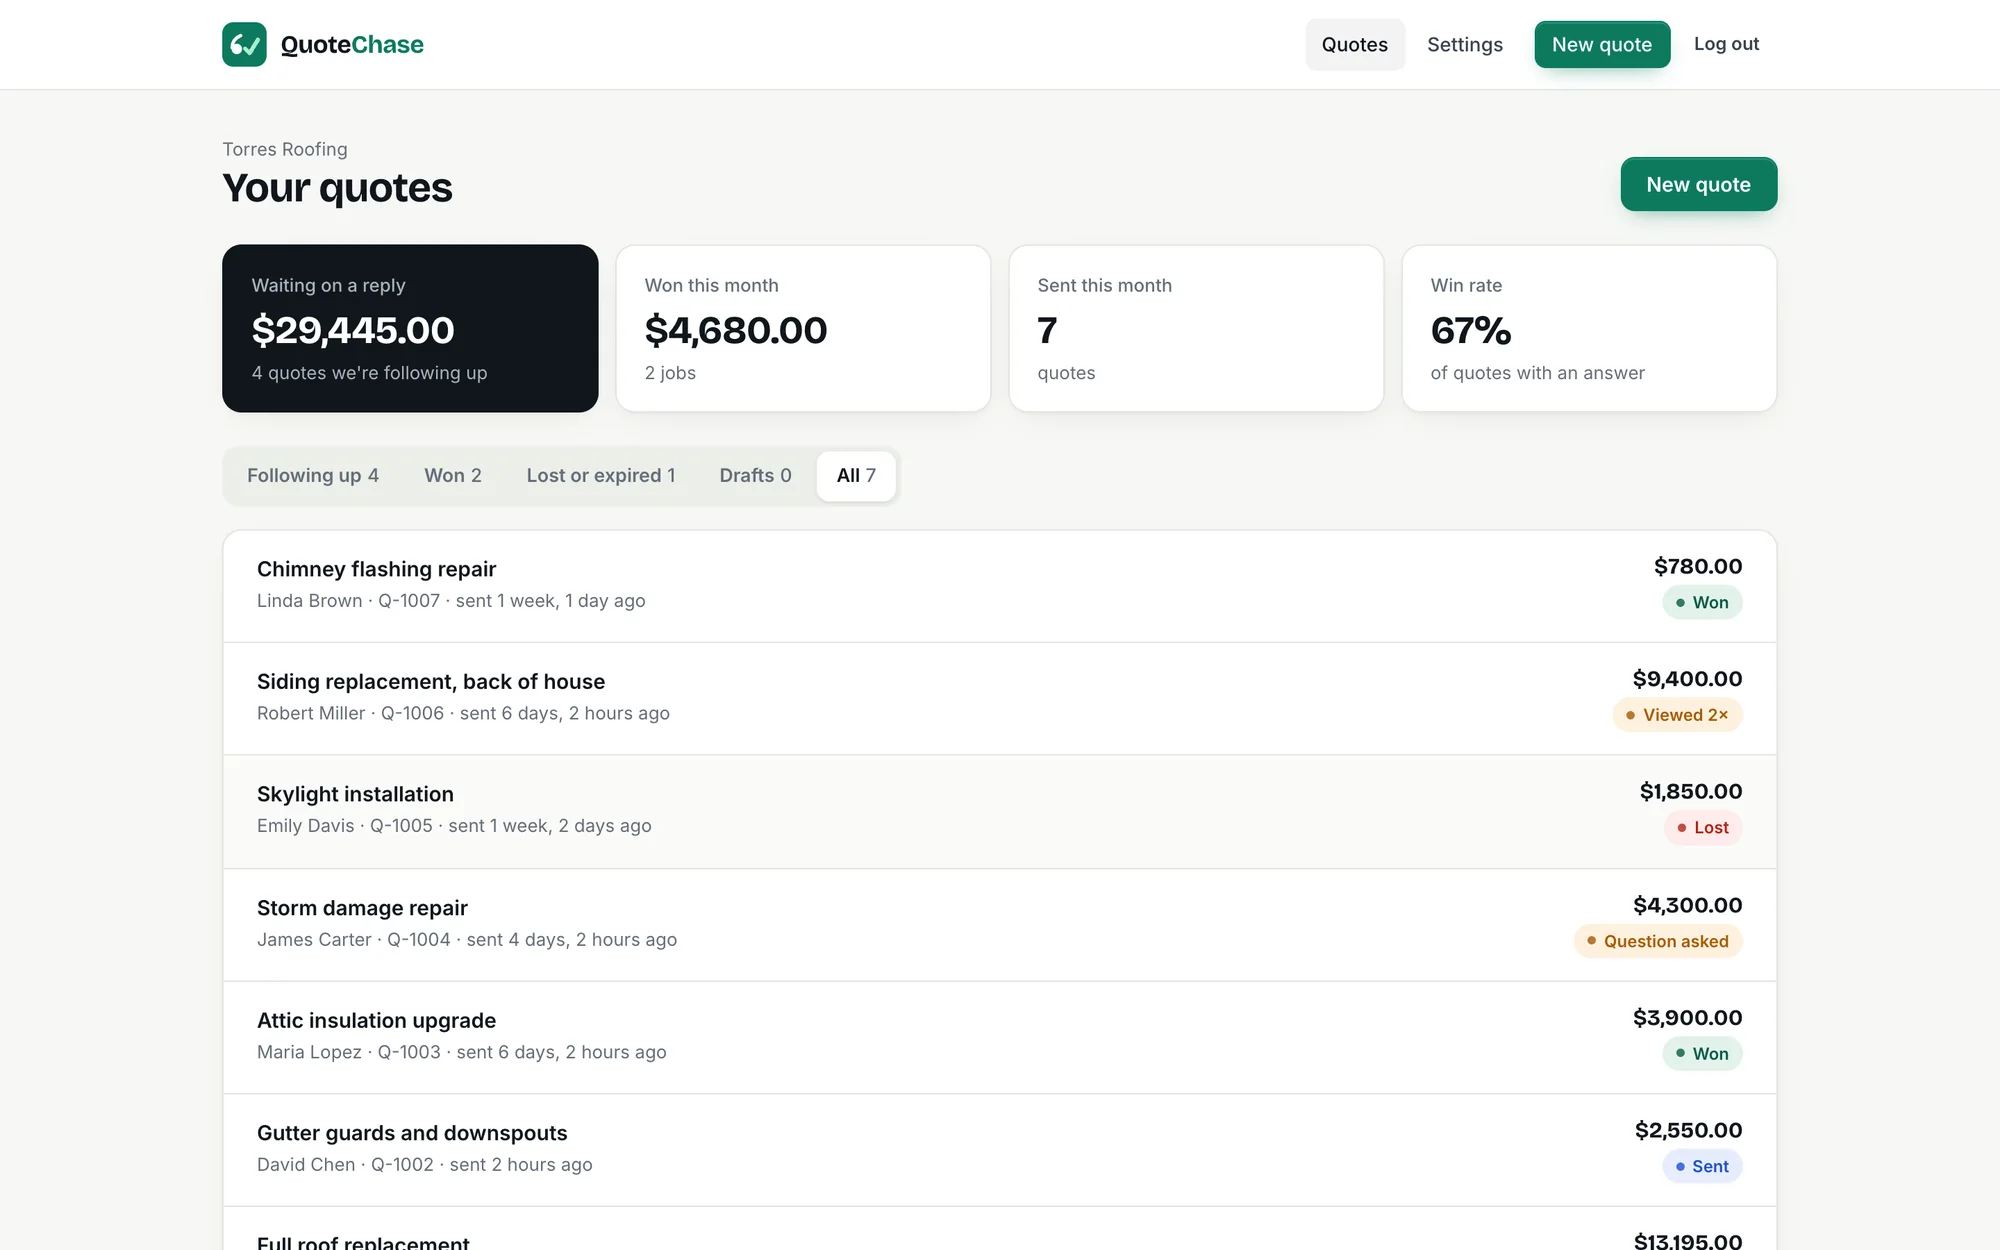Click the $2,550.00 amount
2000x1250 pixels.
[1689, 1130]
